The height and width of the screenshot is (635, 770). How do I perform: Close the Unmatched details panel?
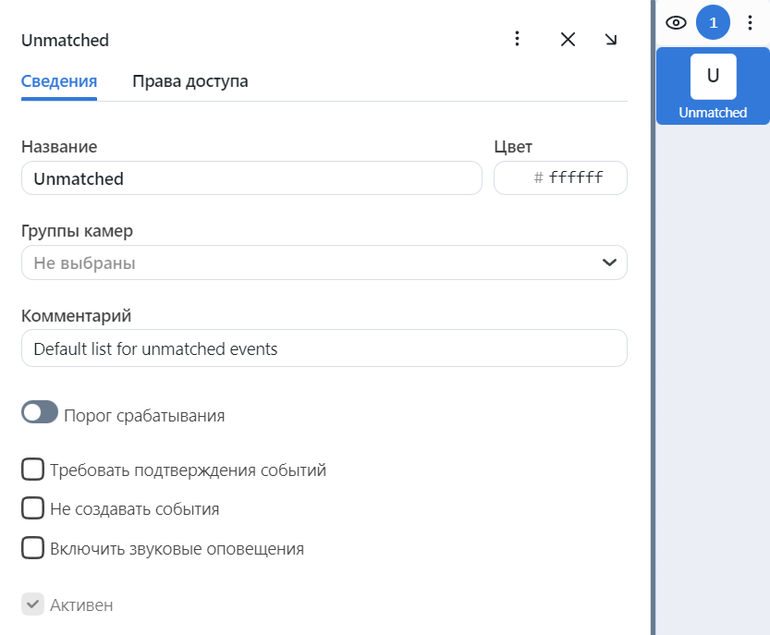pyautogui.click(x=568, y=39)
